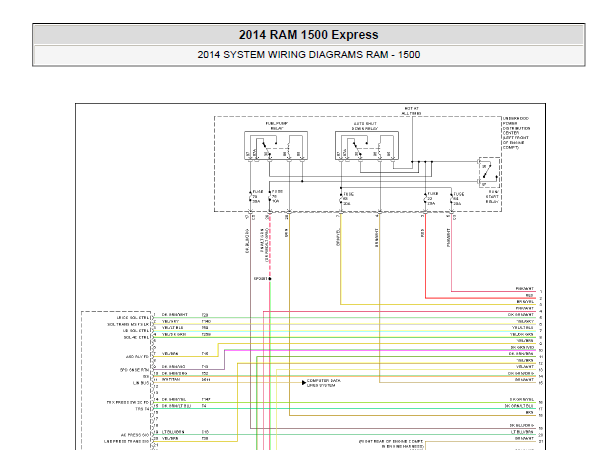This screenshot has width=601, height=450.
Task: Click the splice dot on the dashed pink wire
Action: pyautogui.click(x=270, y=279)
